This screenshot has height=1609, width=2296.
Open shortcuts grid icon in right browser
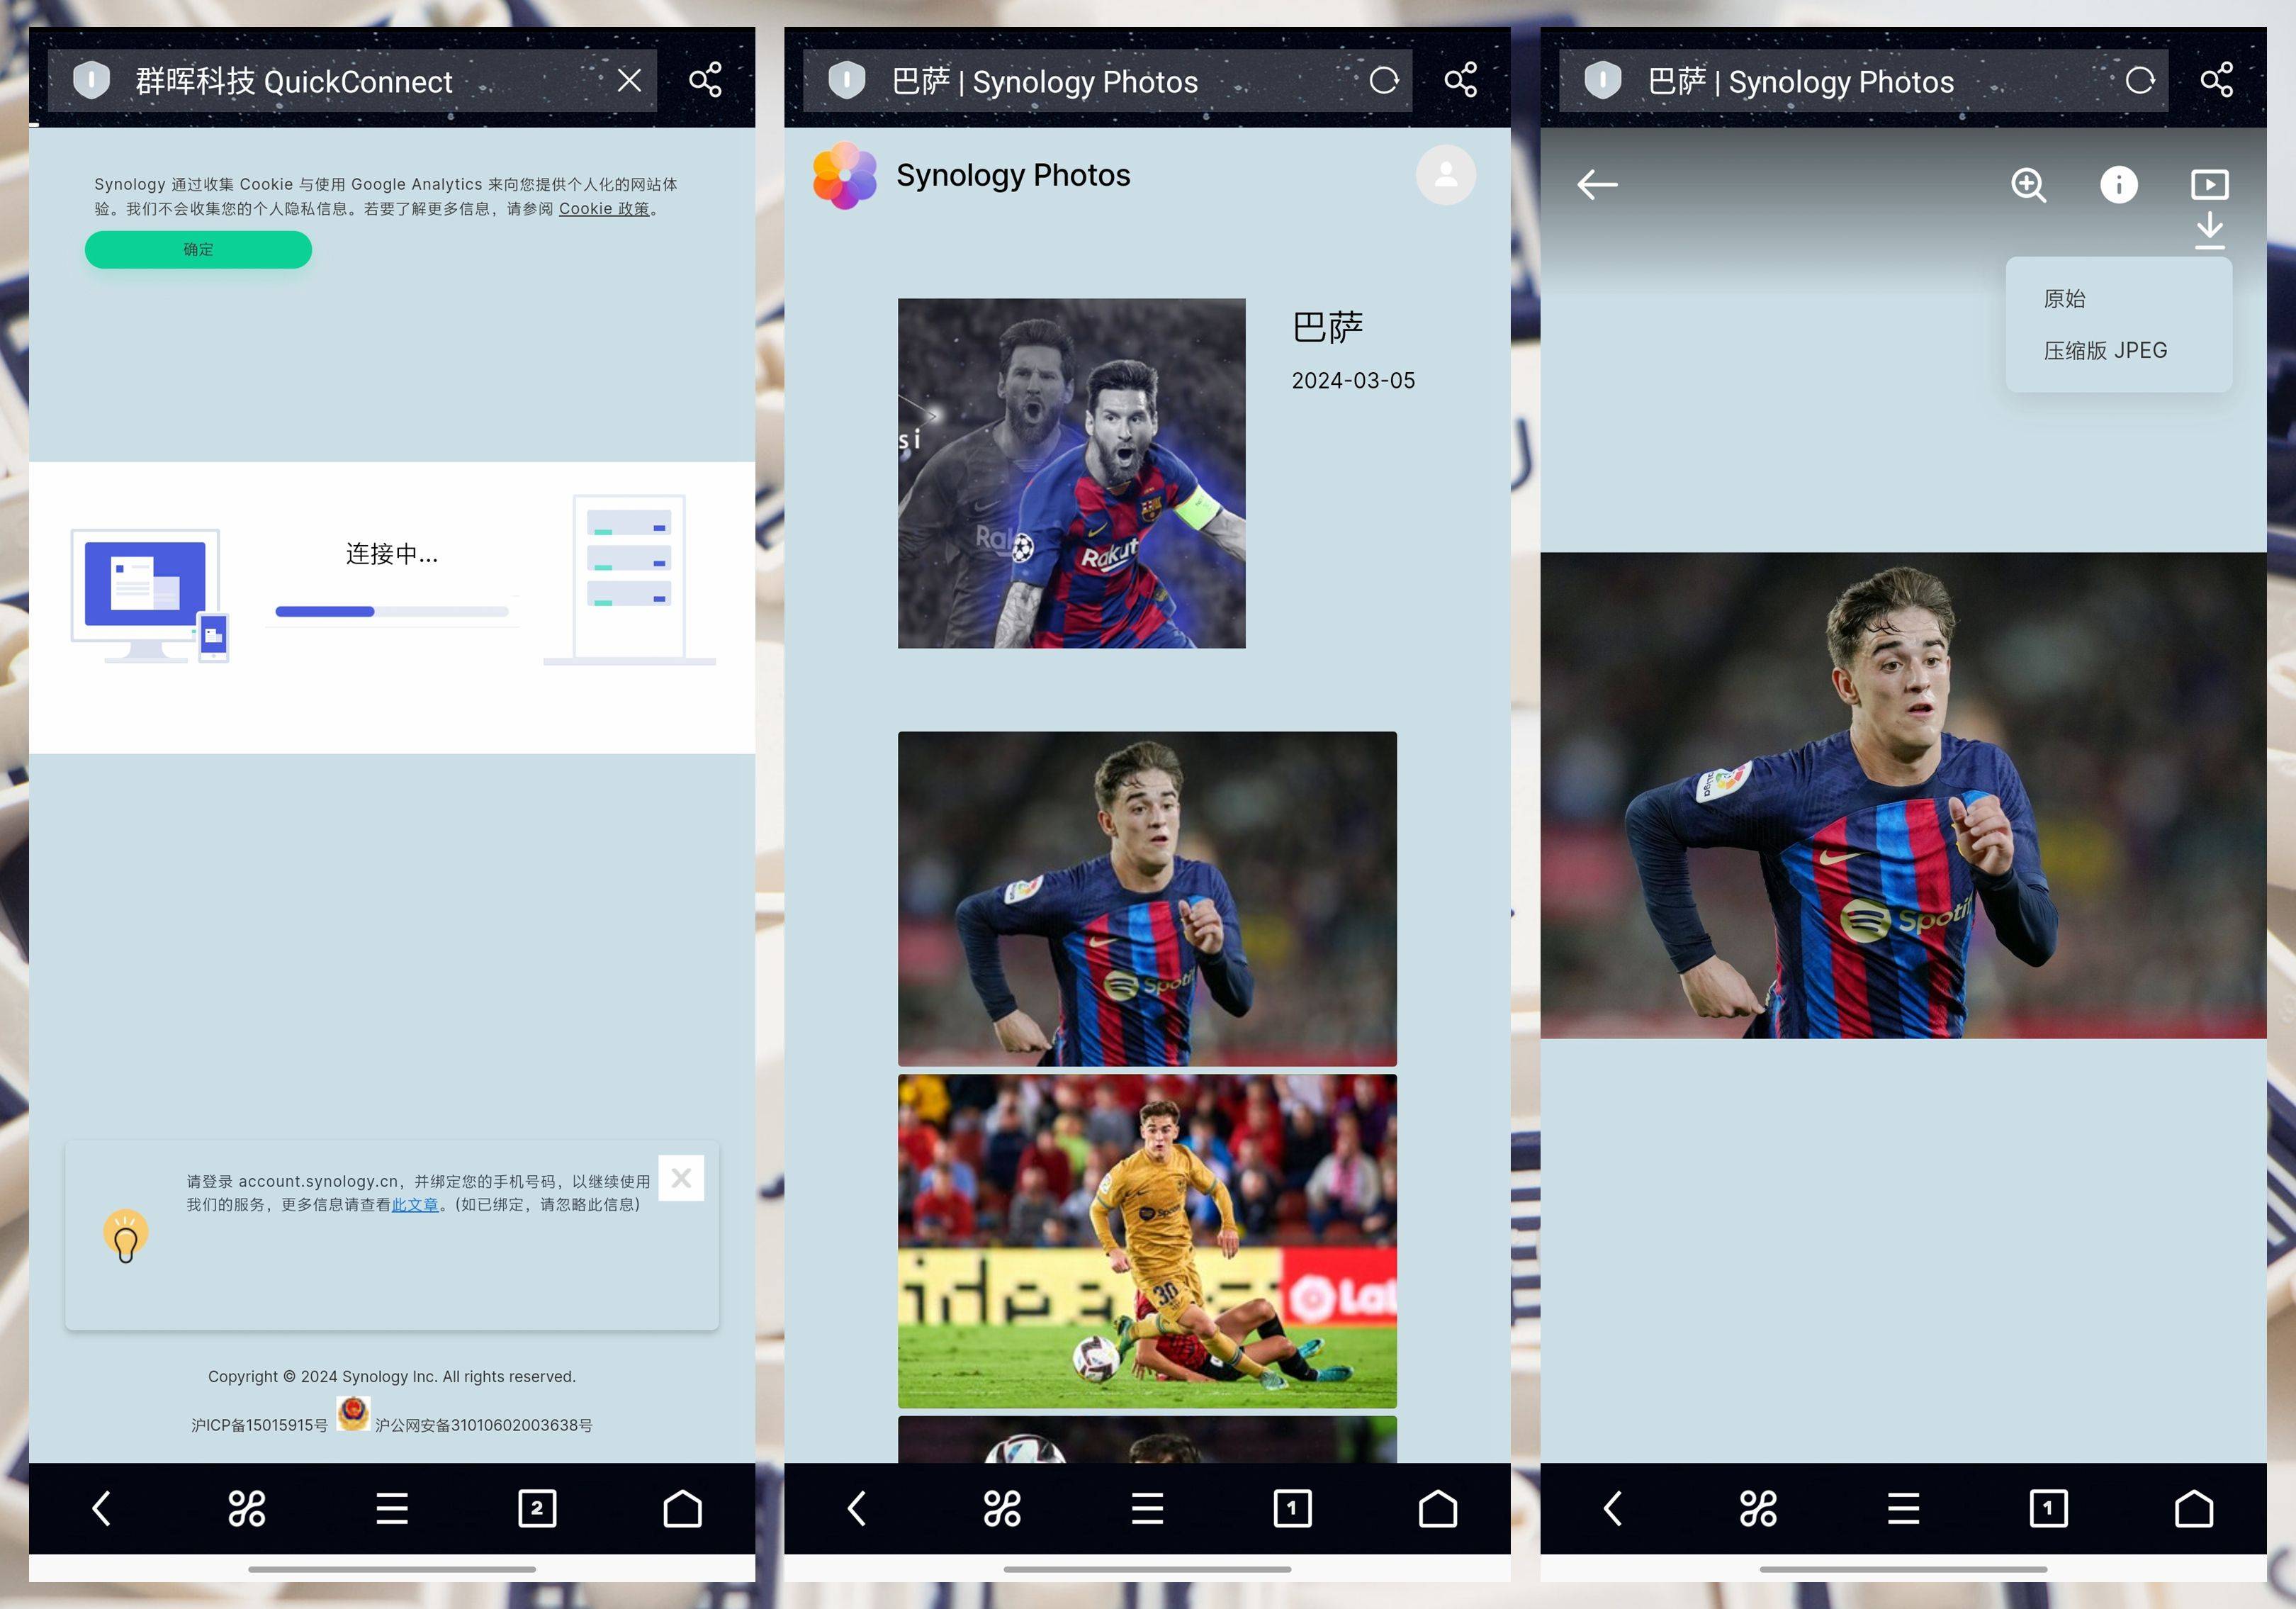click(1758, 1508)
